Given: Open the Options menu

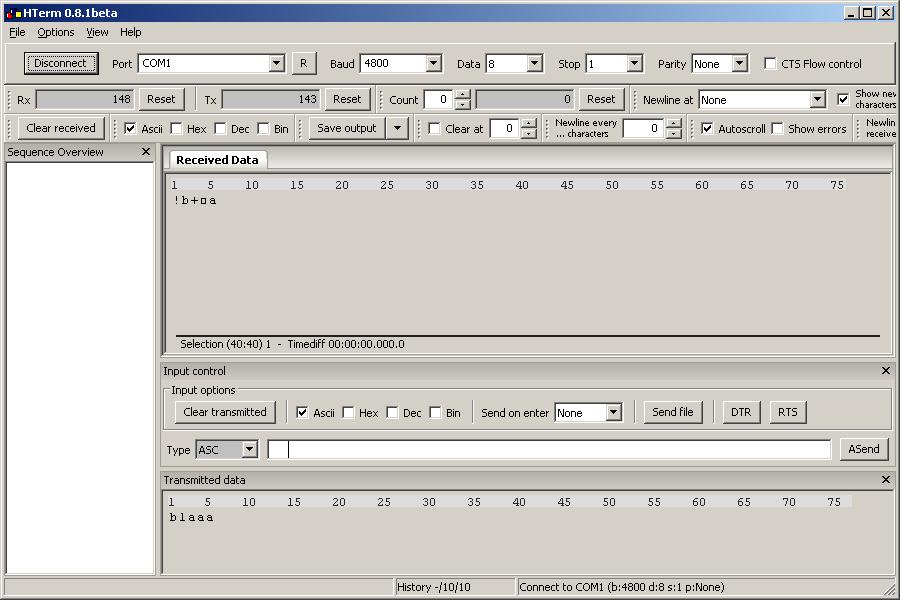Looking at the screenshot, I should [56, 32].
